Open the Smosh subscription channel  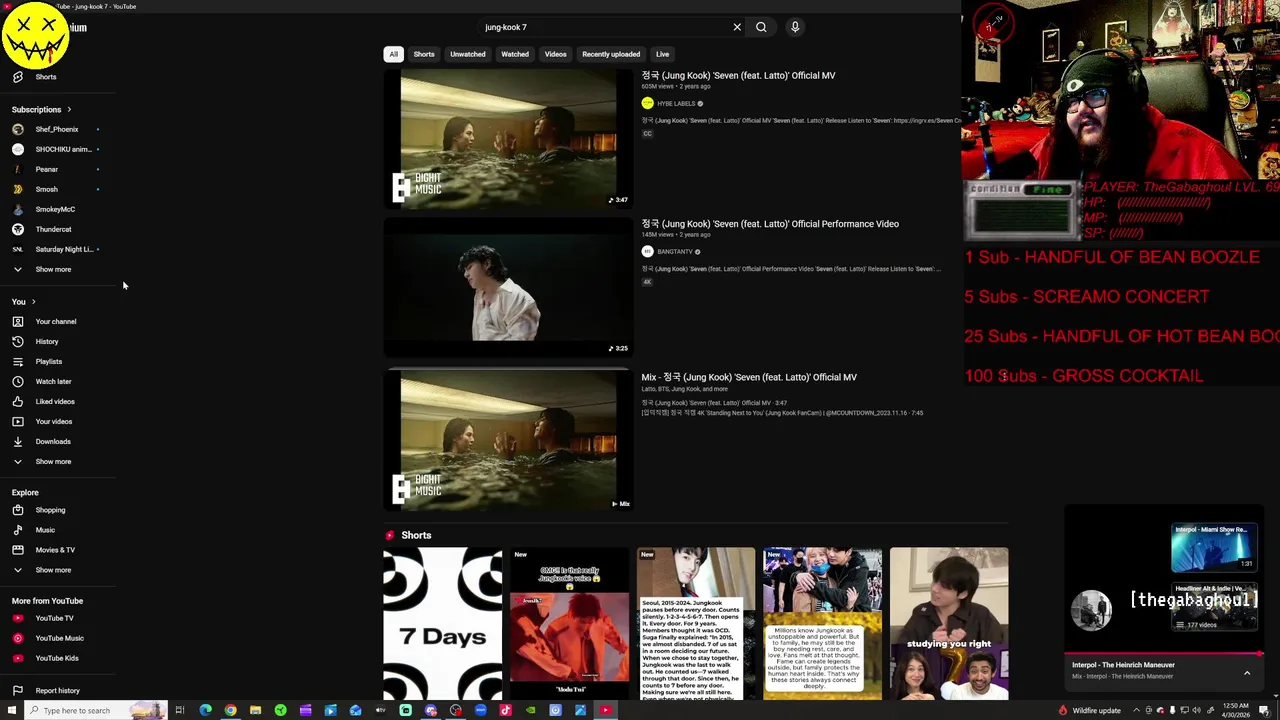(46, 189)
